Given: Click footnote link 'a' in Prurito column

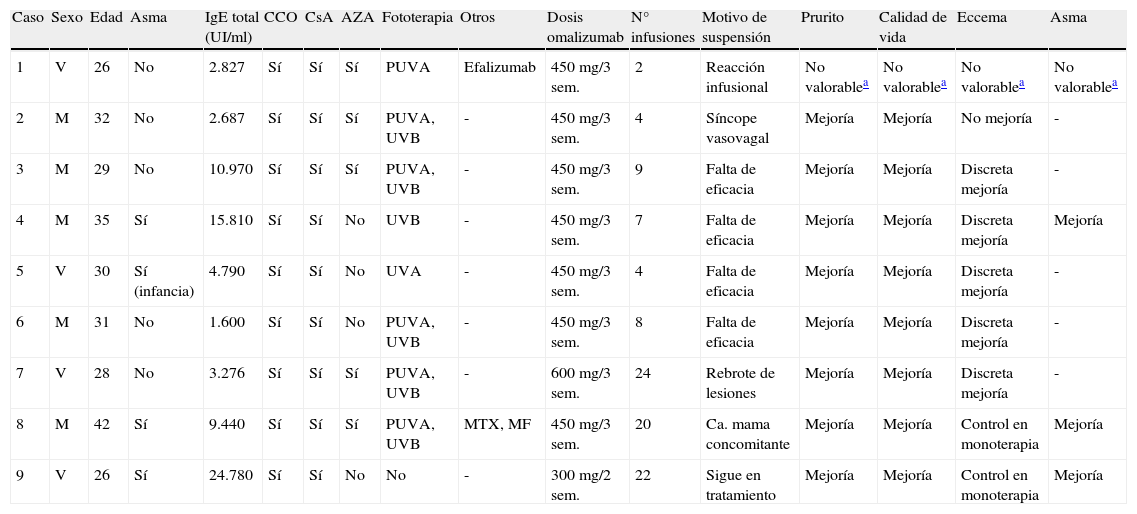Looking at the screenshot, I should point(865,84).
